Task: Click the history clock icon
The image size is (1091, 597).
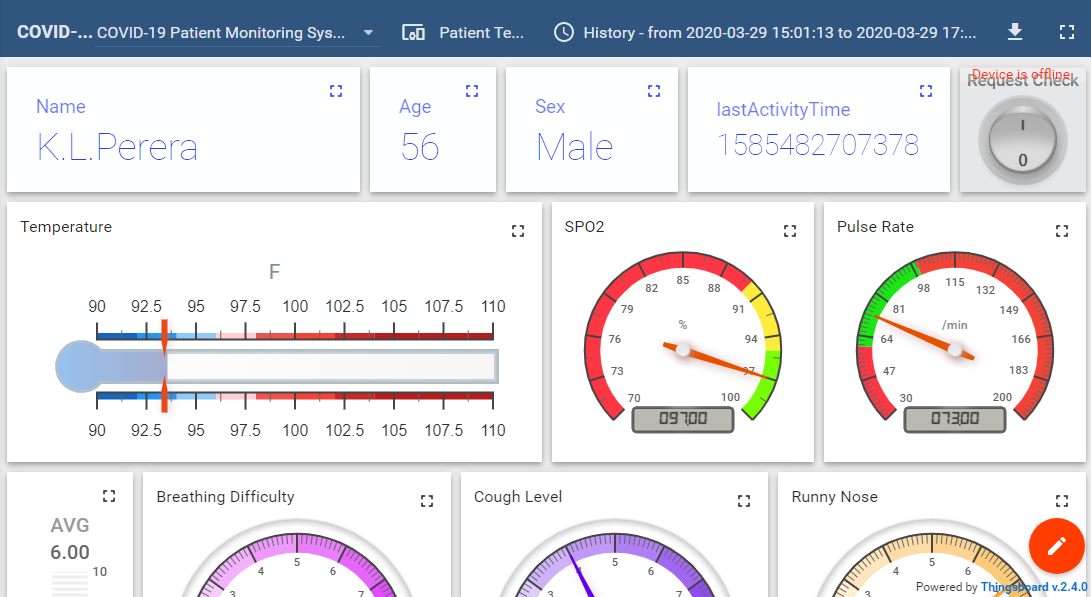Action: pyautogui.click(x=564, y=33)
